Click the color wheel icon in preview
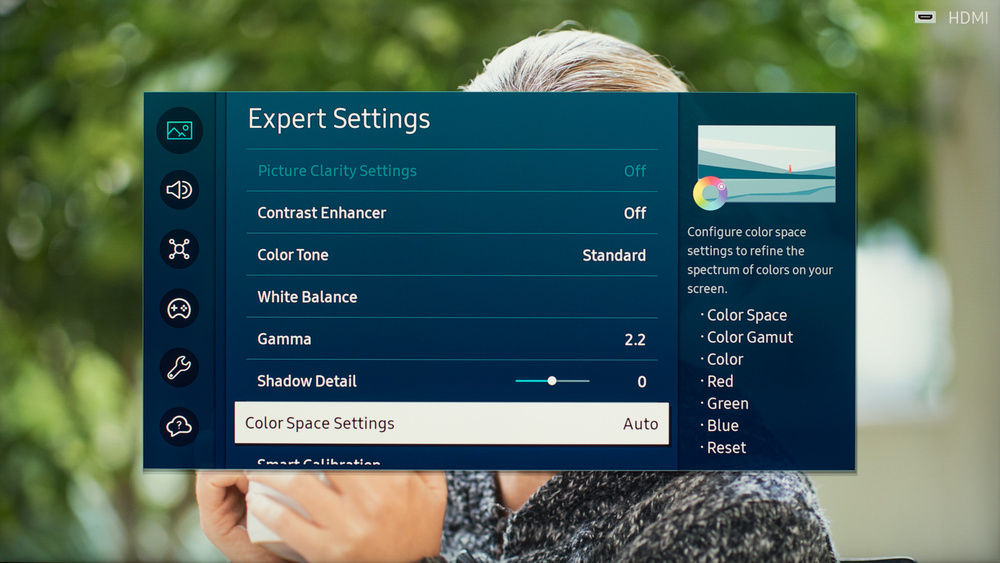 (709, 193)
